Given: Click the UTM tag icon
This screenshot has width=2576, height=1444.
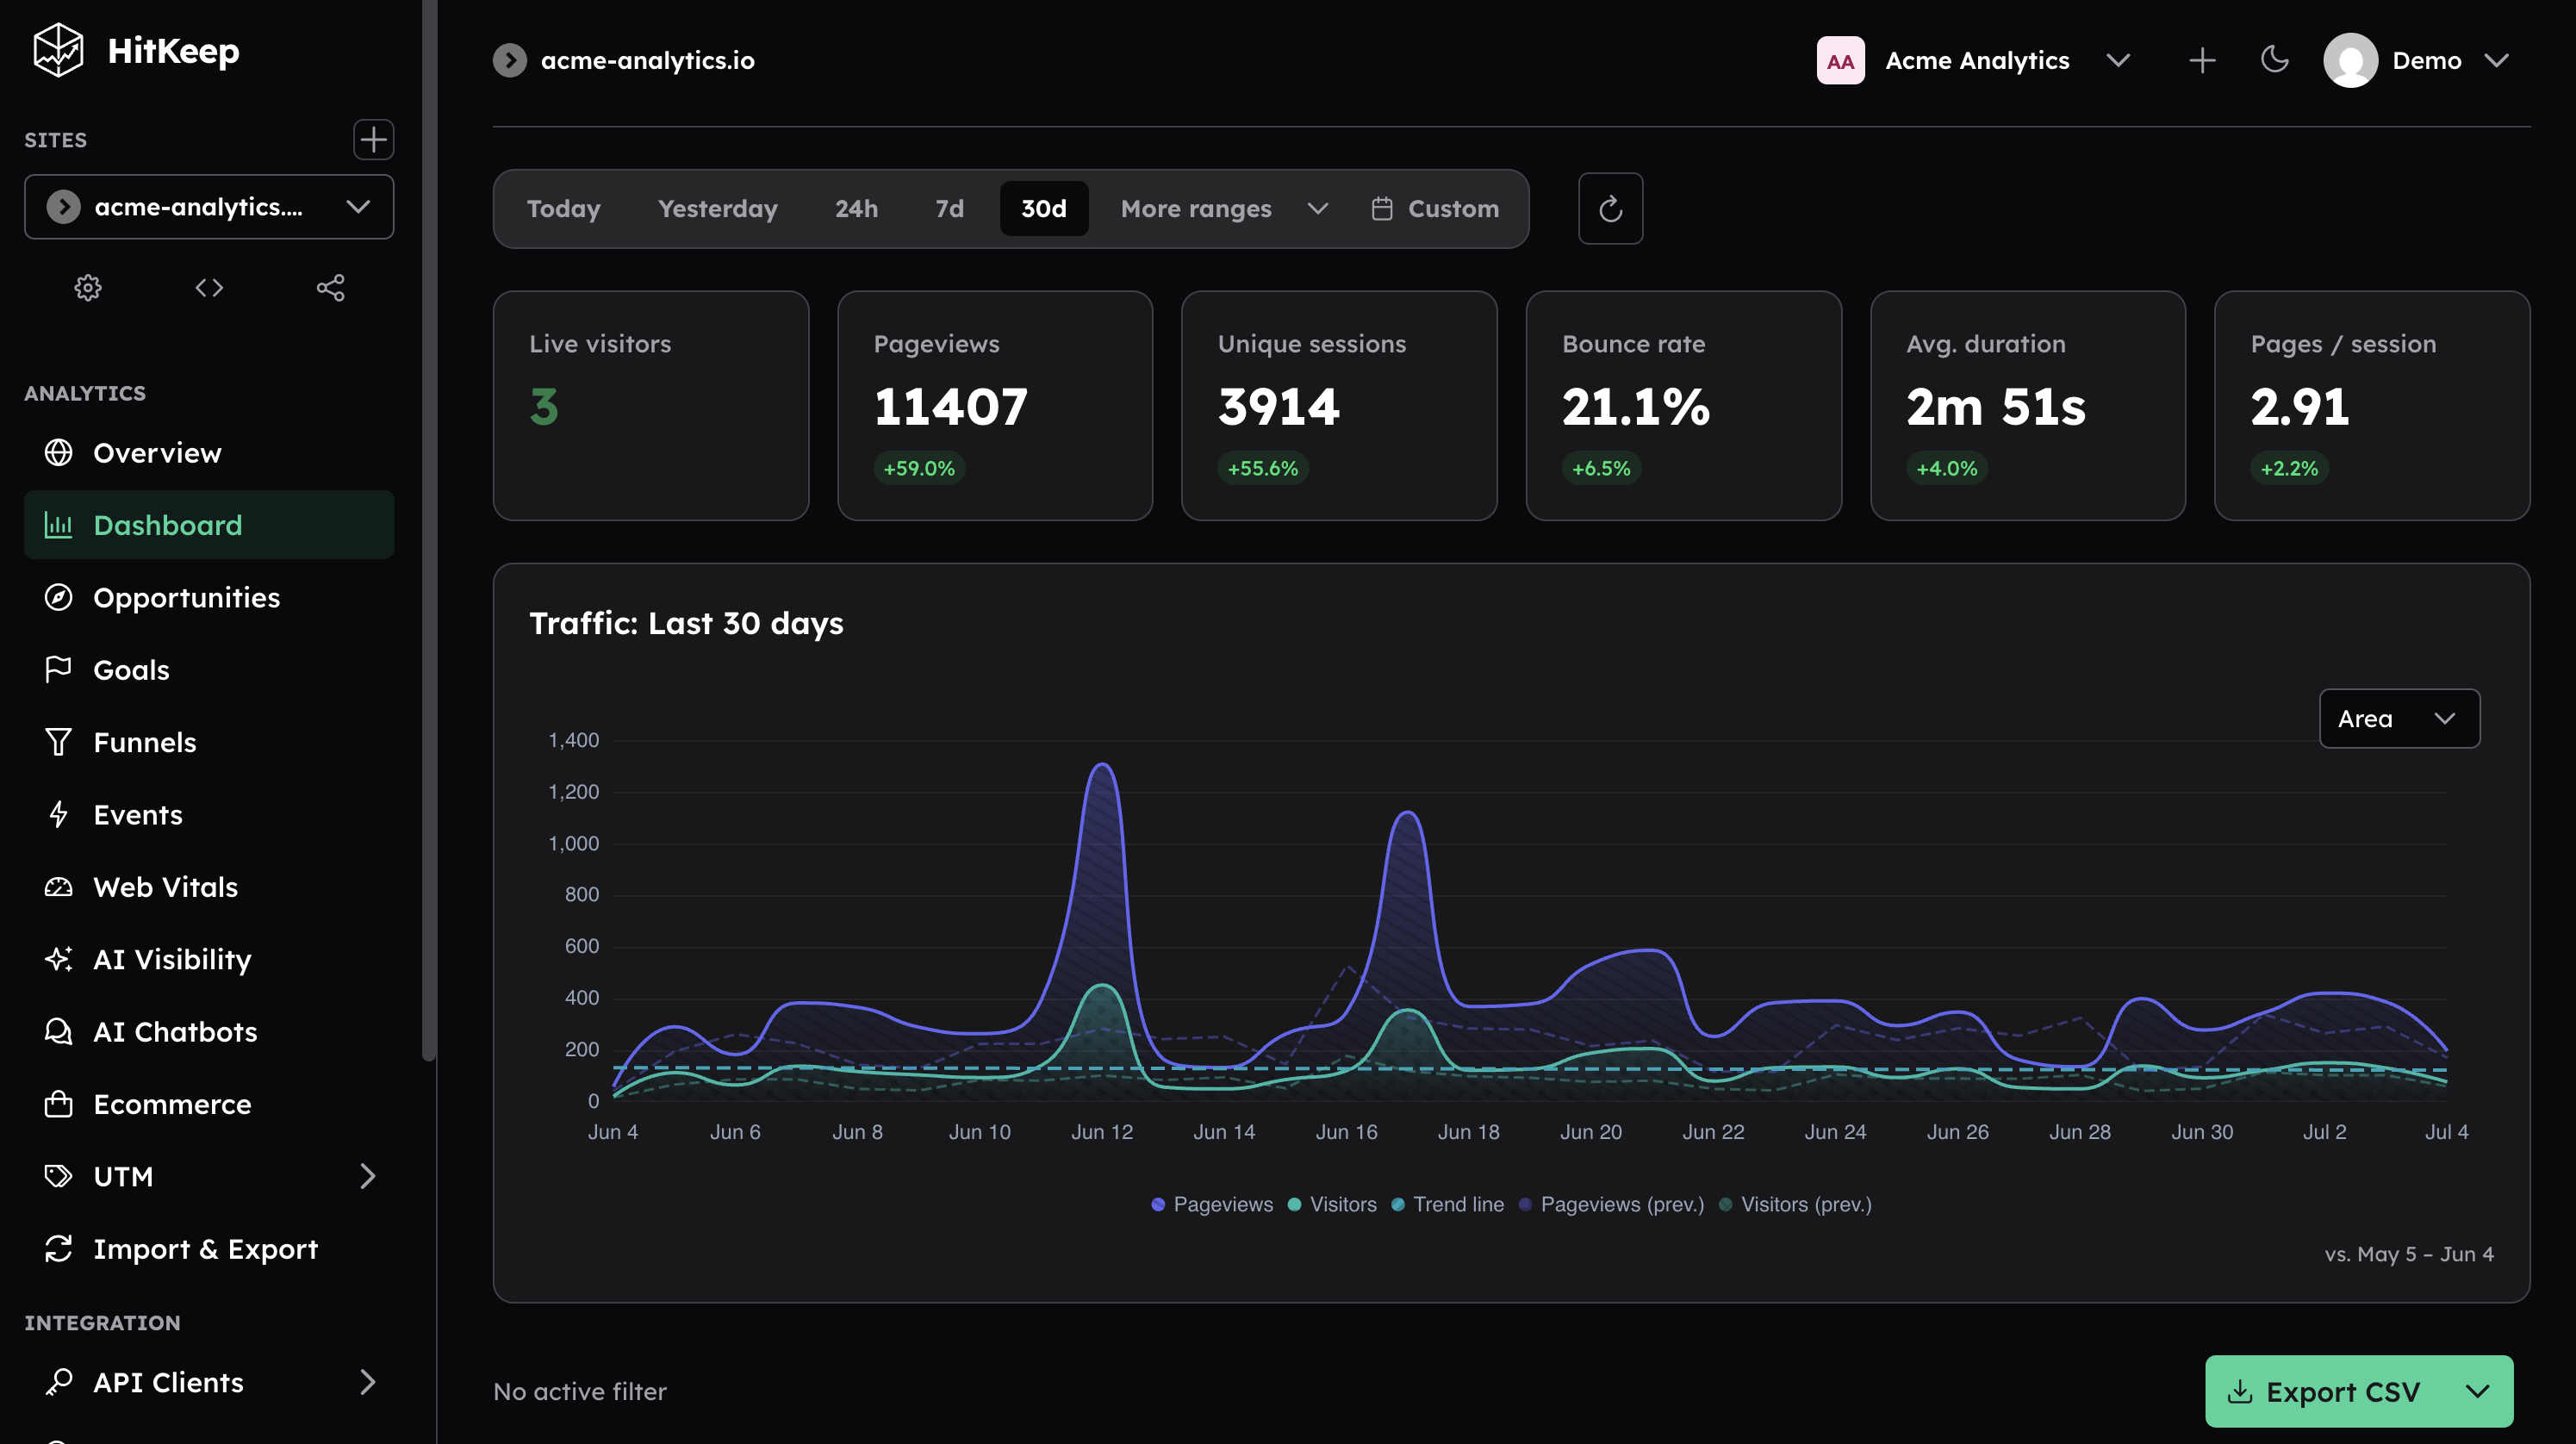Looking at the screenshot, I should pos(58,1176).
